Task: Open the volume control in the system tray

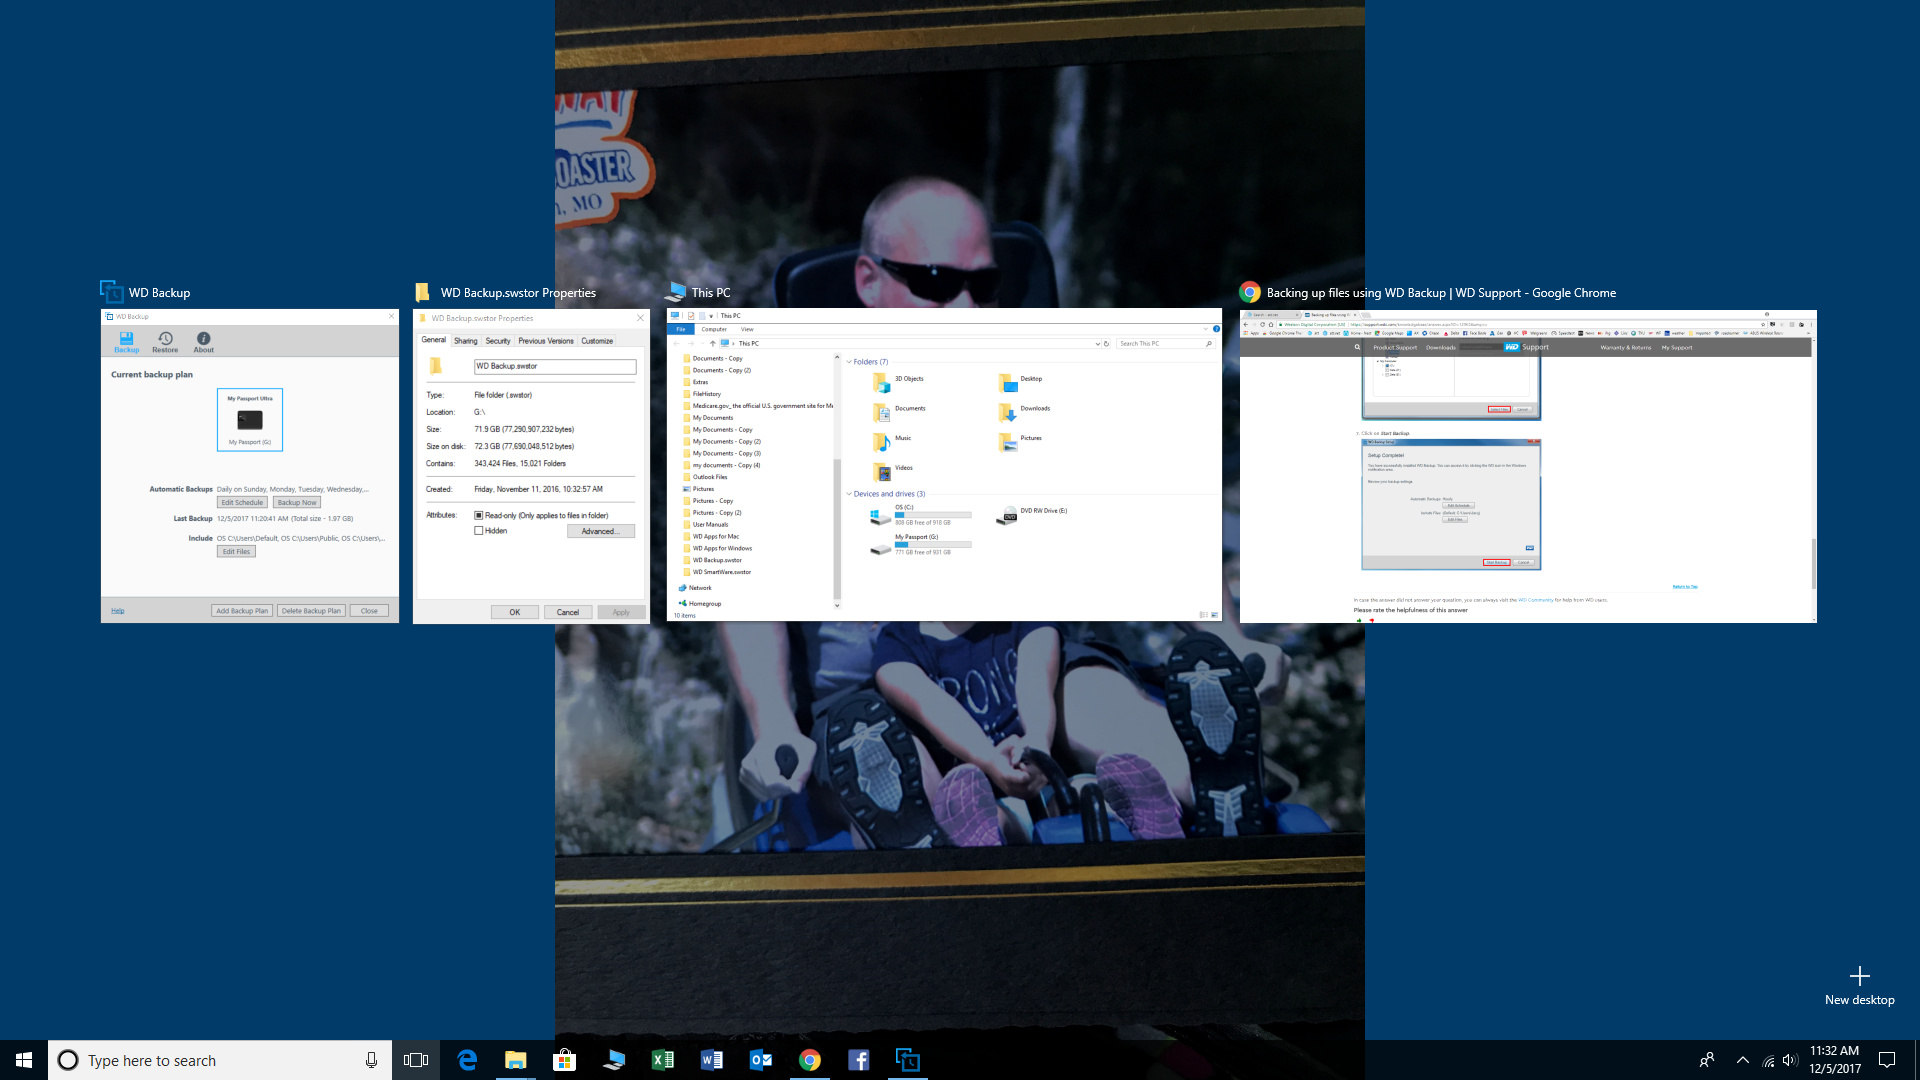Action: point(1790,1060)
